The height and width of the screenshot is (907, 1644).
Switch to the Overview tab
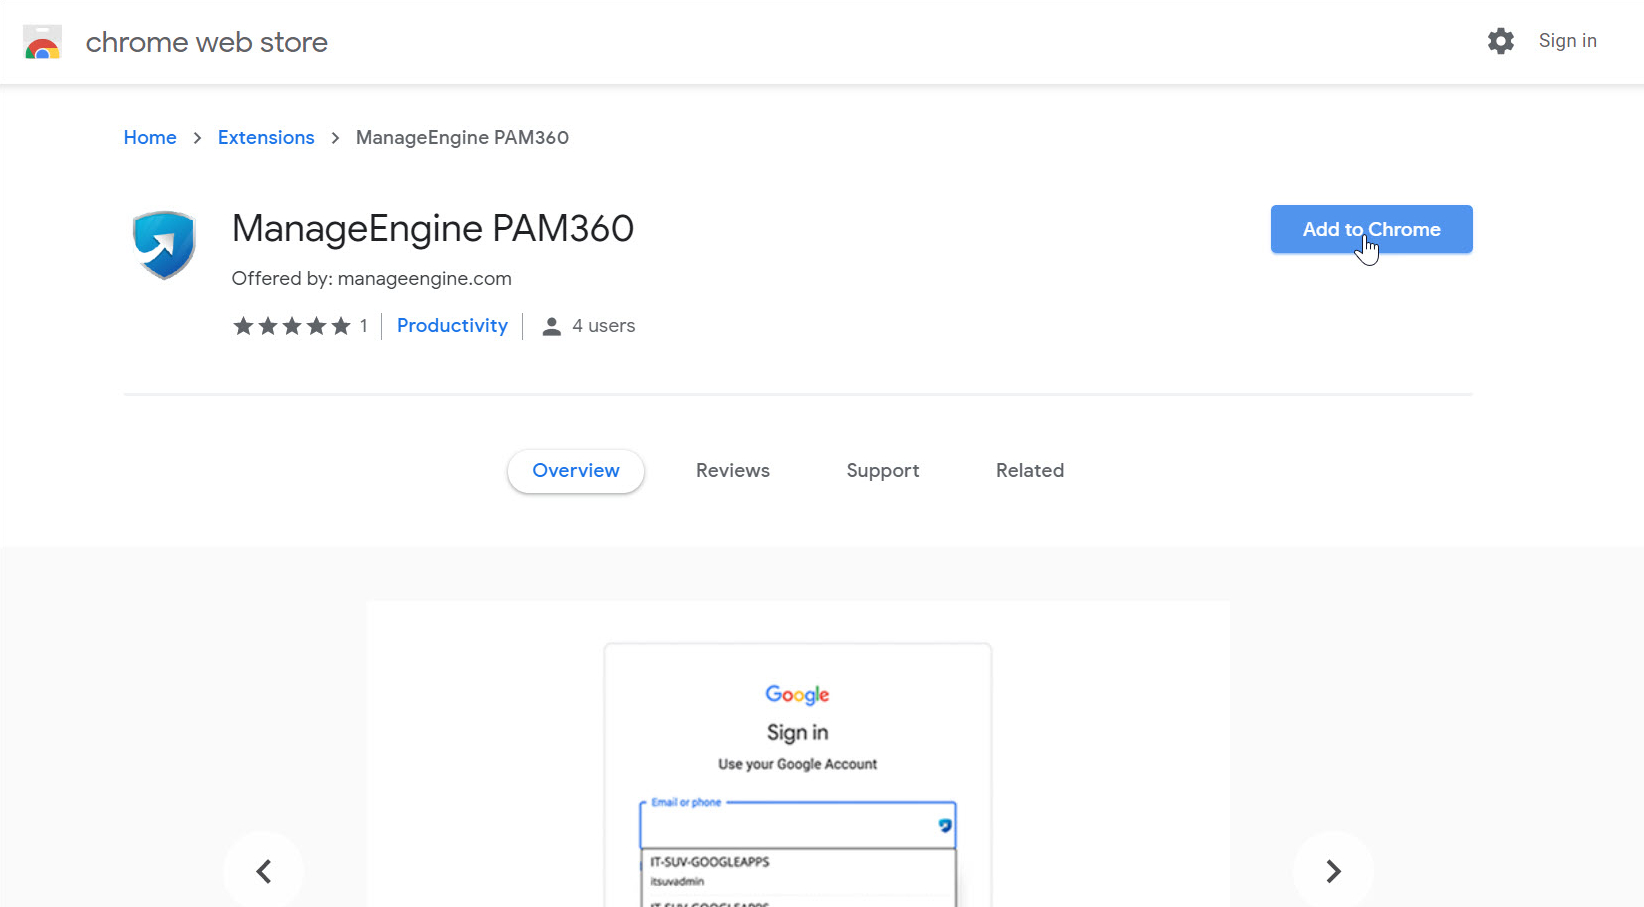576,471
